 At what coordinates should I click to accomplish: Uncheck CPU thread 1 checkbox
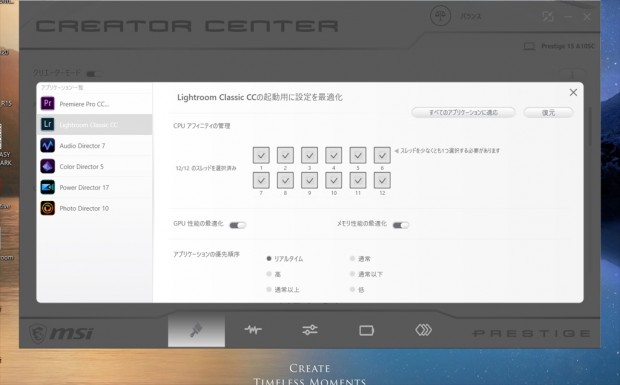coord(261,155)
